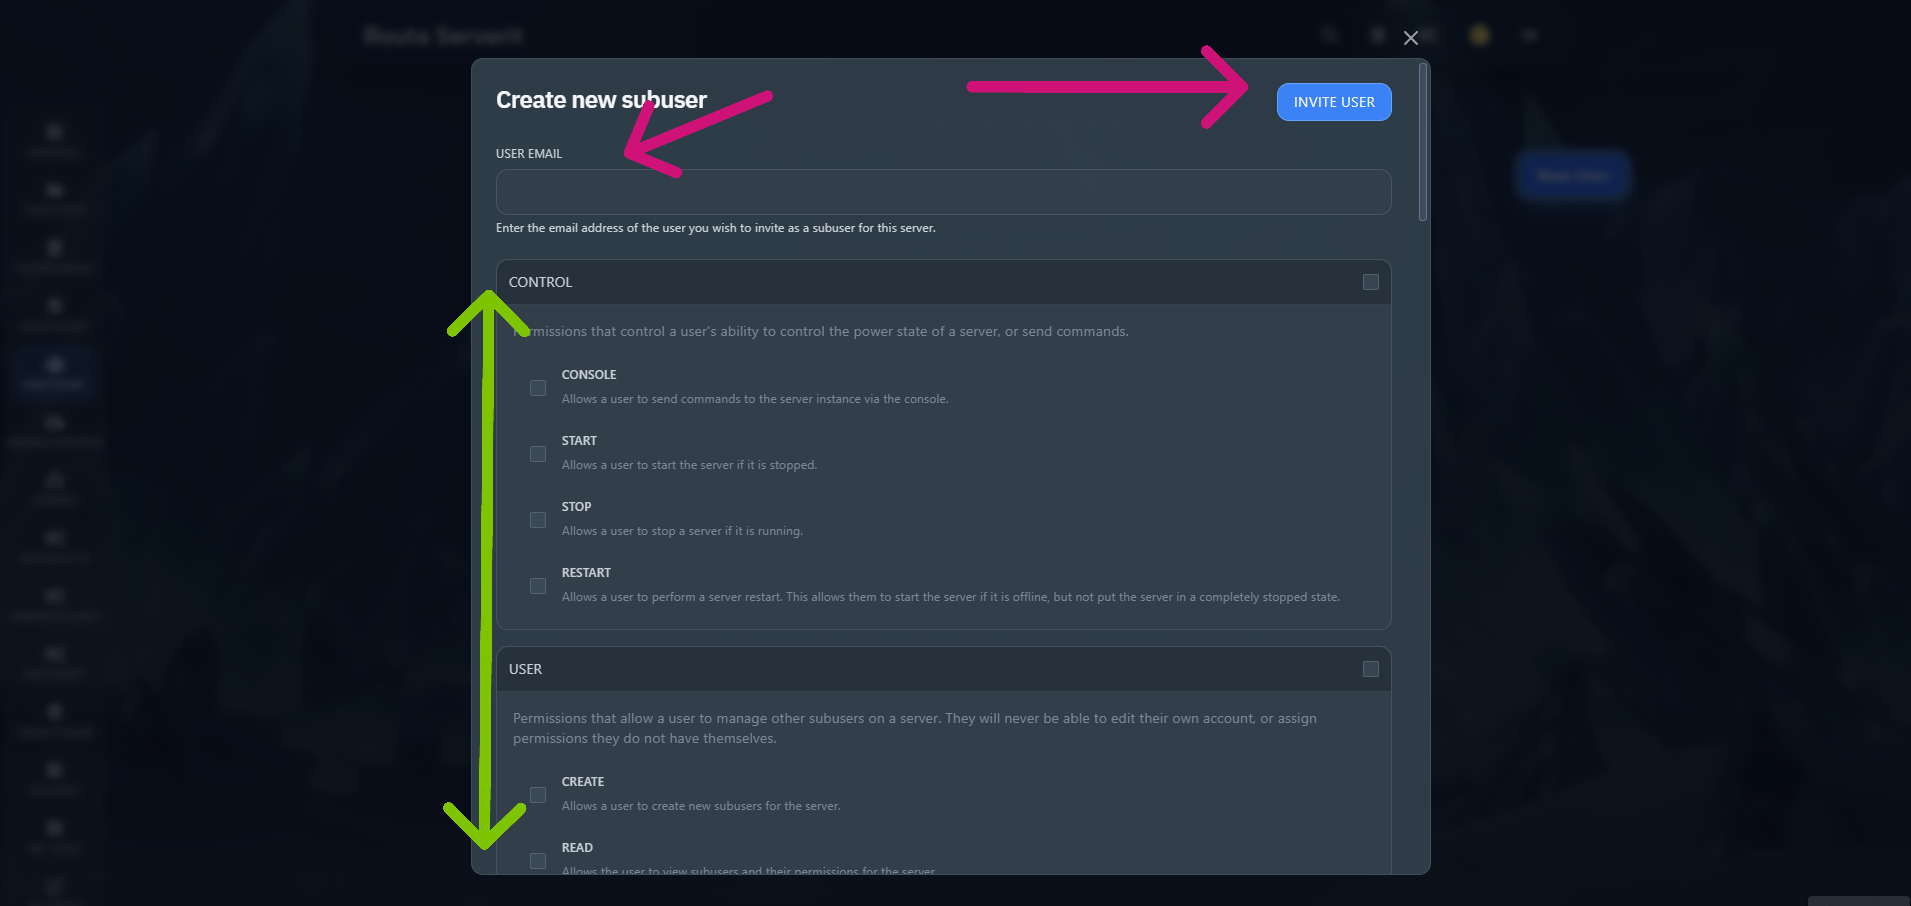Click the rightmost blurred top bar icon
This screenshot has height=906, width=1911.
point(1530,35)
